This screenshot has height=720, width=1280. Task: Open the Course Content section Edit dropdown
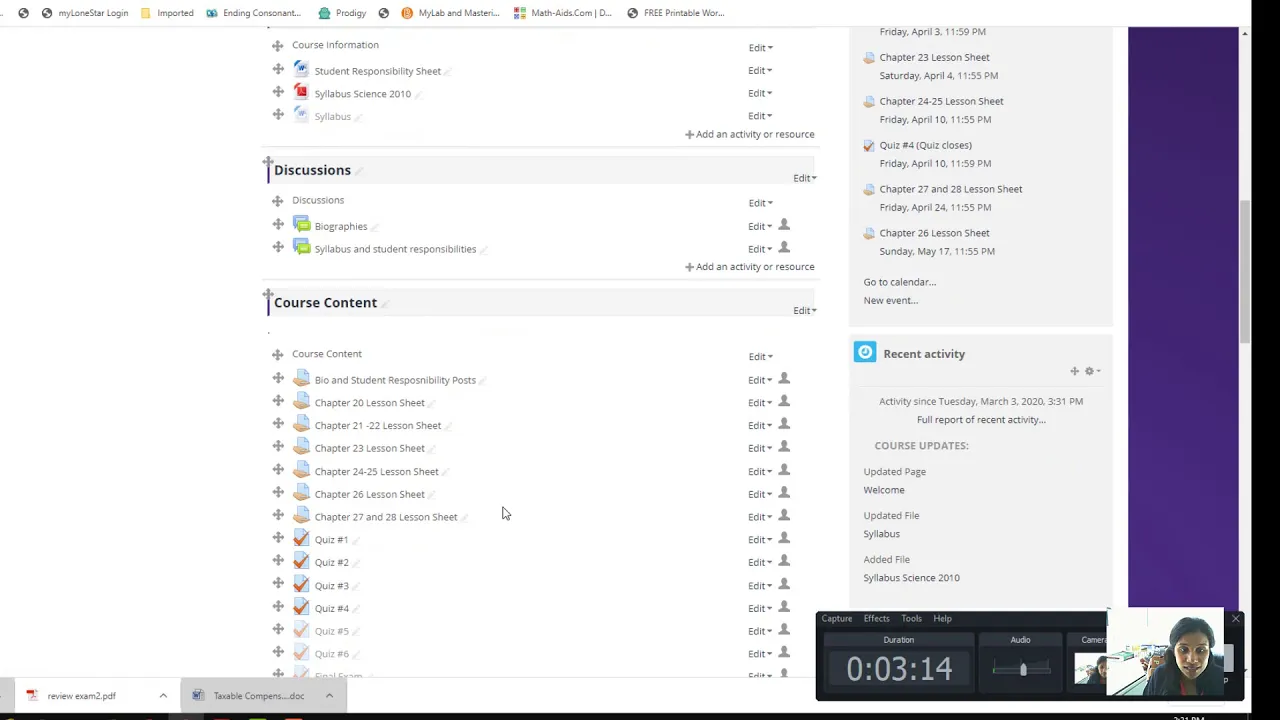[x=805, y=311]
